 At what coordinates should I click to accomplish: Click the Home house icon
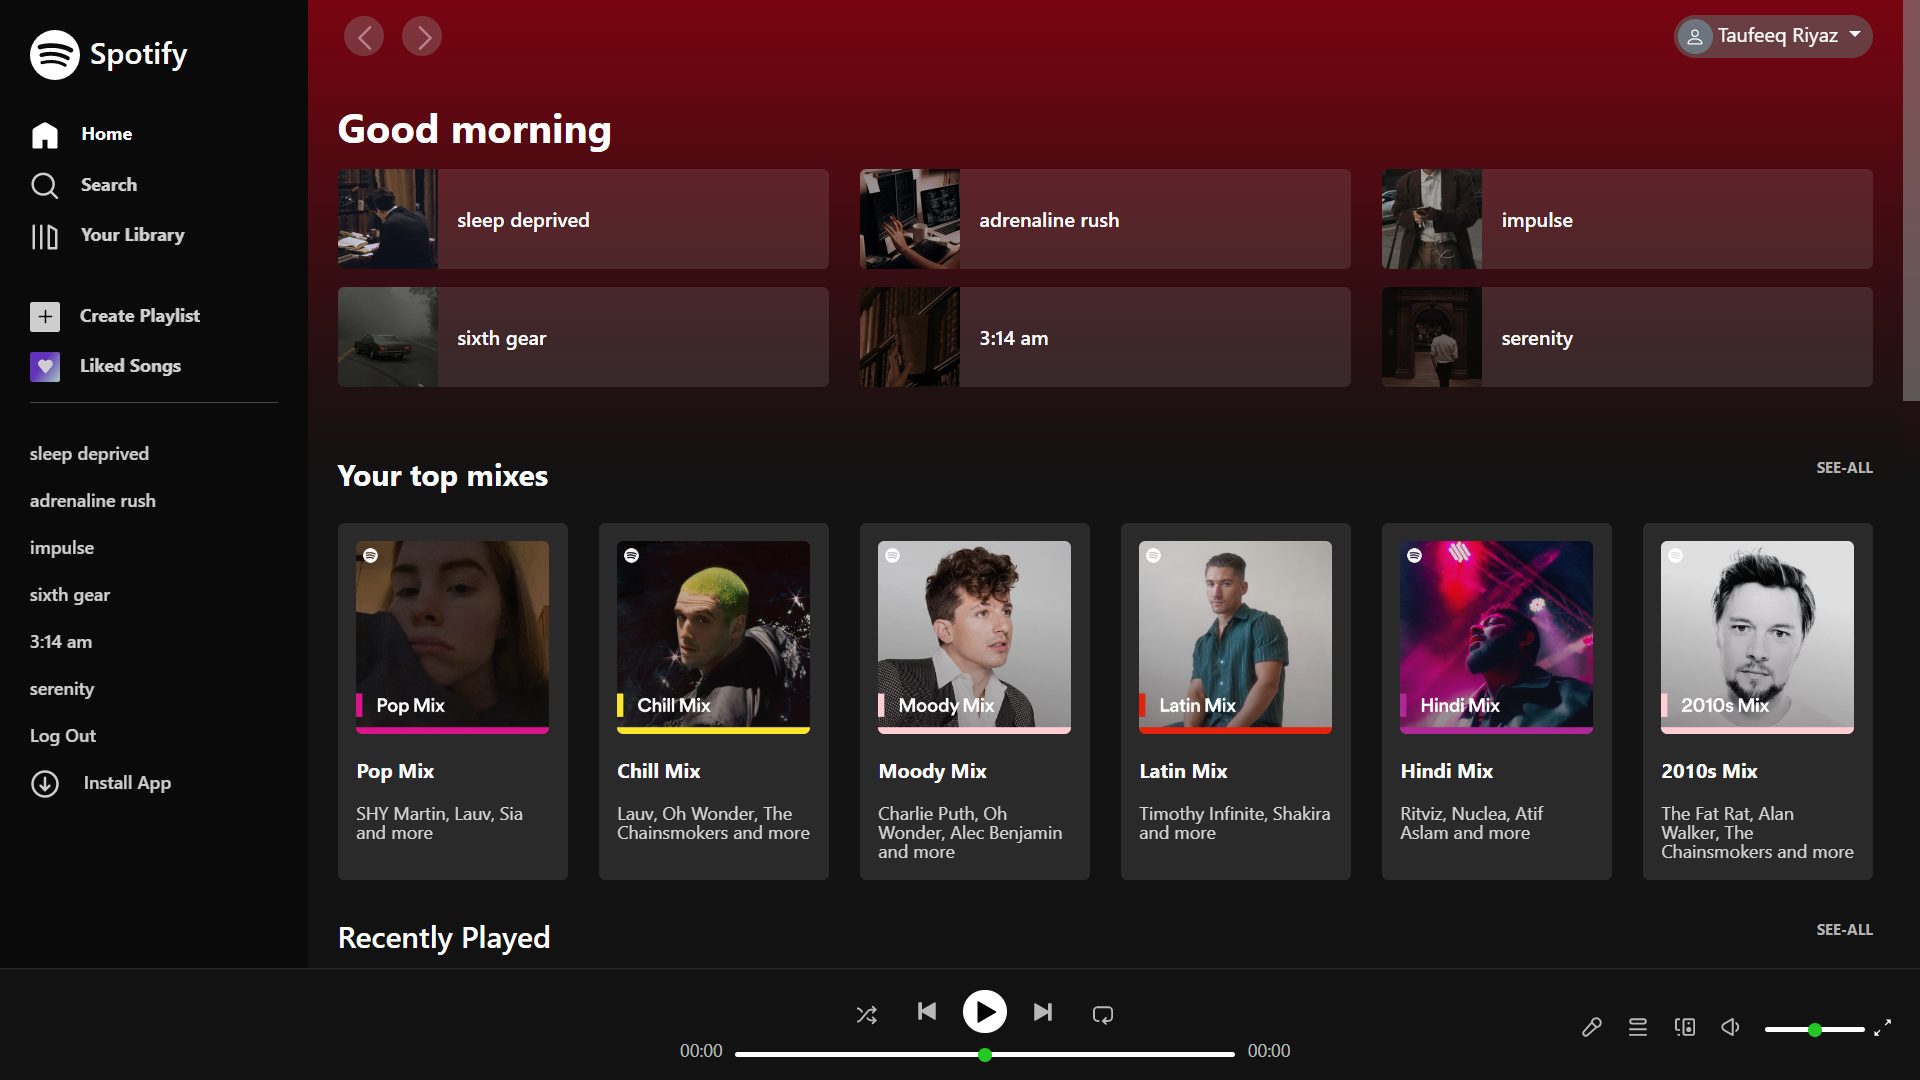click(45, 135)
